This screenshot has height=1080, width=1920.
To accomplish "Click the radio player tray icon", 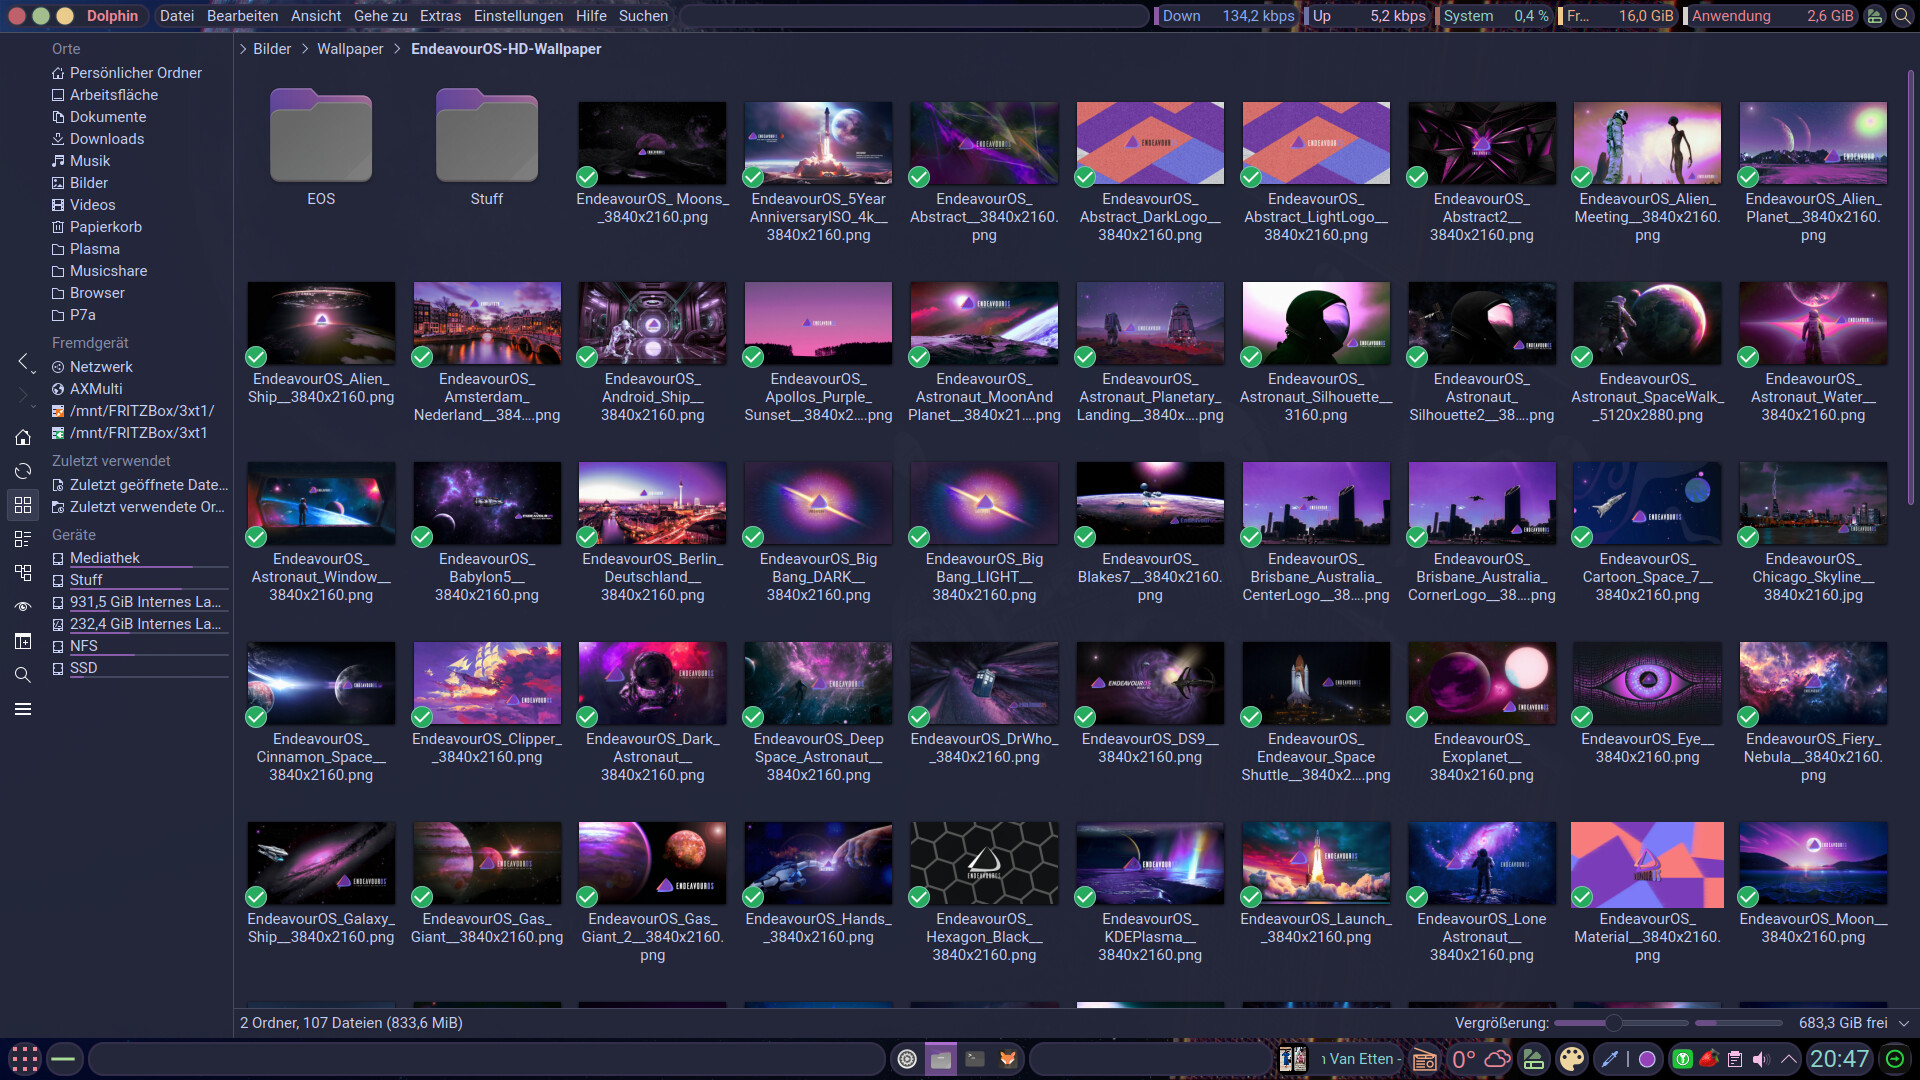I will 1425,1059.
